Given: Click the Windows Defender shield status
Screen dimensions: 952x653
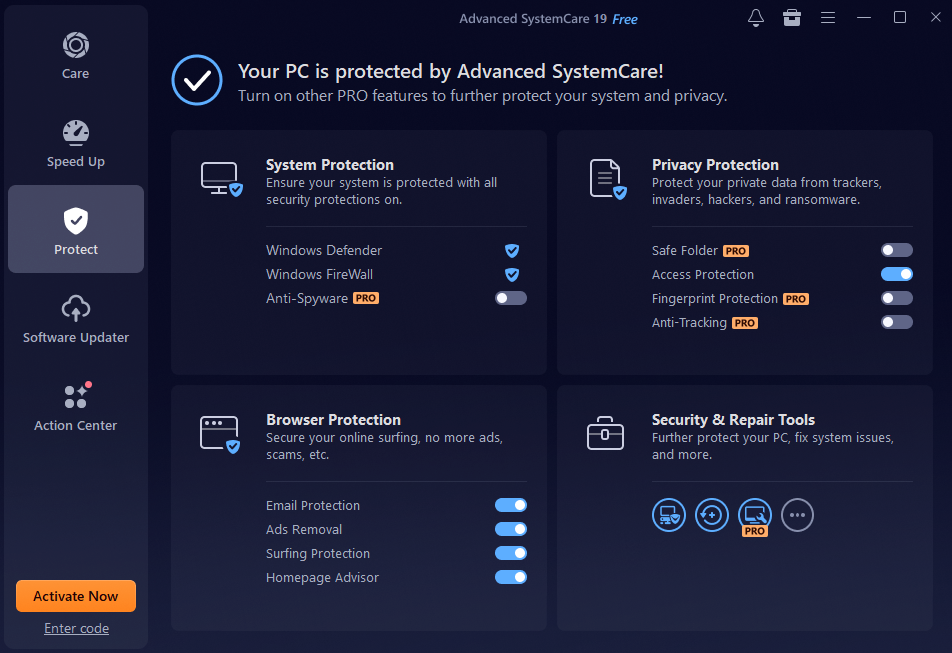Looking at the screenshot, I should click(512, 250).
